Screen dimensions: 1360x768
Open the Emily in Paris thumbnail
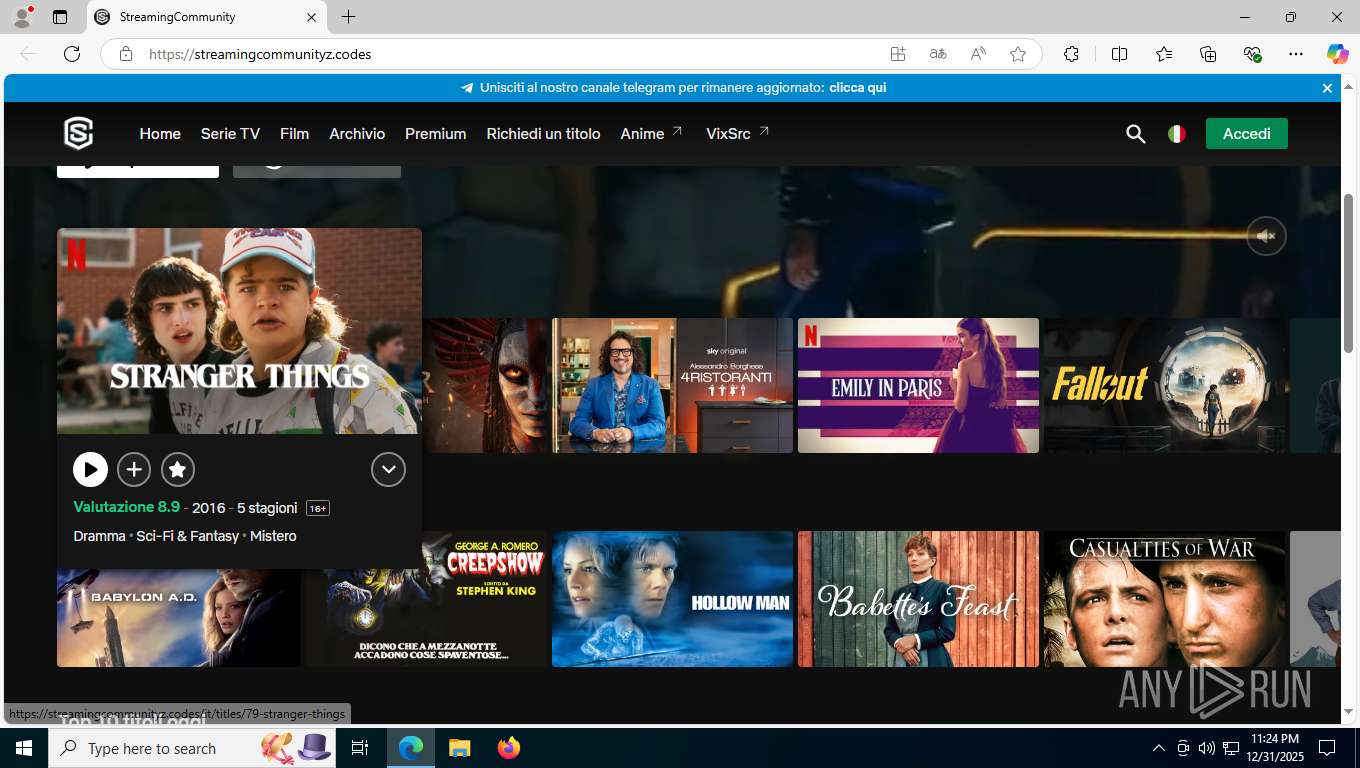pyautogui.click(x=918, y=385)
